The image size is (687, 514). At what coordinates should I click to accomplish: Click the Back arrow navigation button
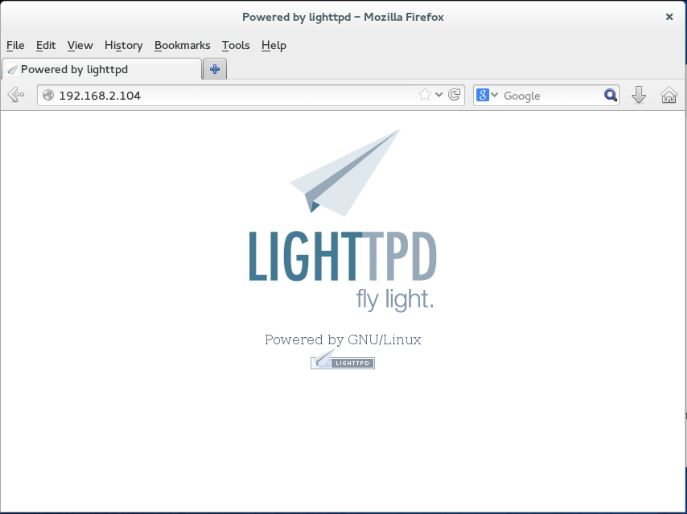pos(16,95)
